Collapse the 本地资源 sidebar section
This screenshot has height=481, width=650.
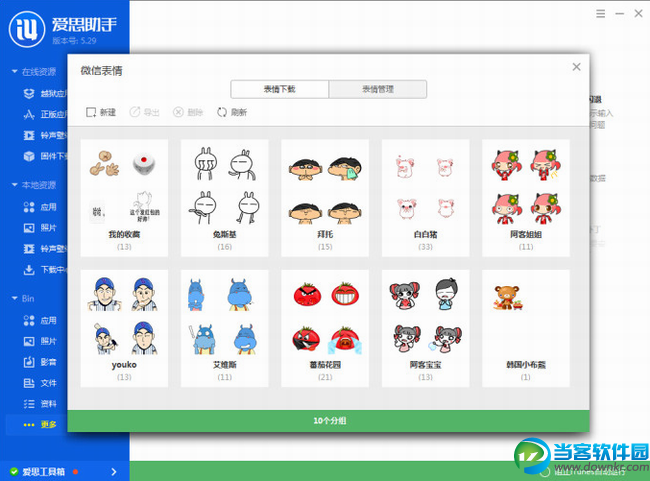15,185
